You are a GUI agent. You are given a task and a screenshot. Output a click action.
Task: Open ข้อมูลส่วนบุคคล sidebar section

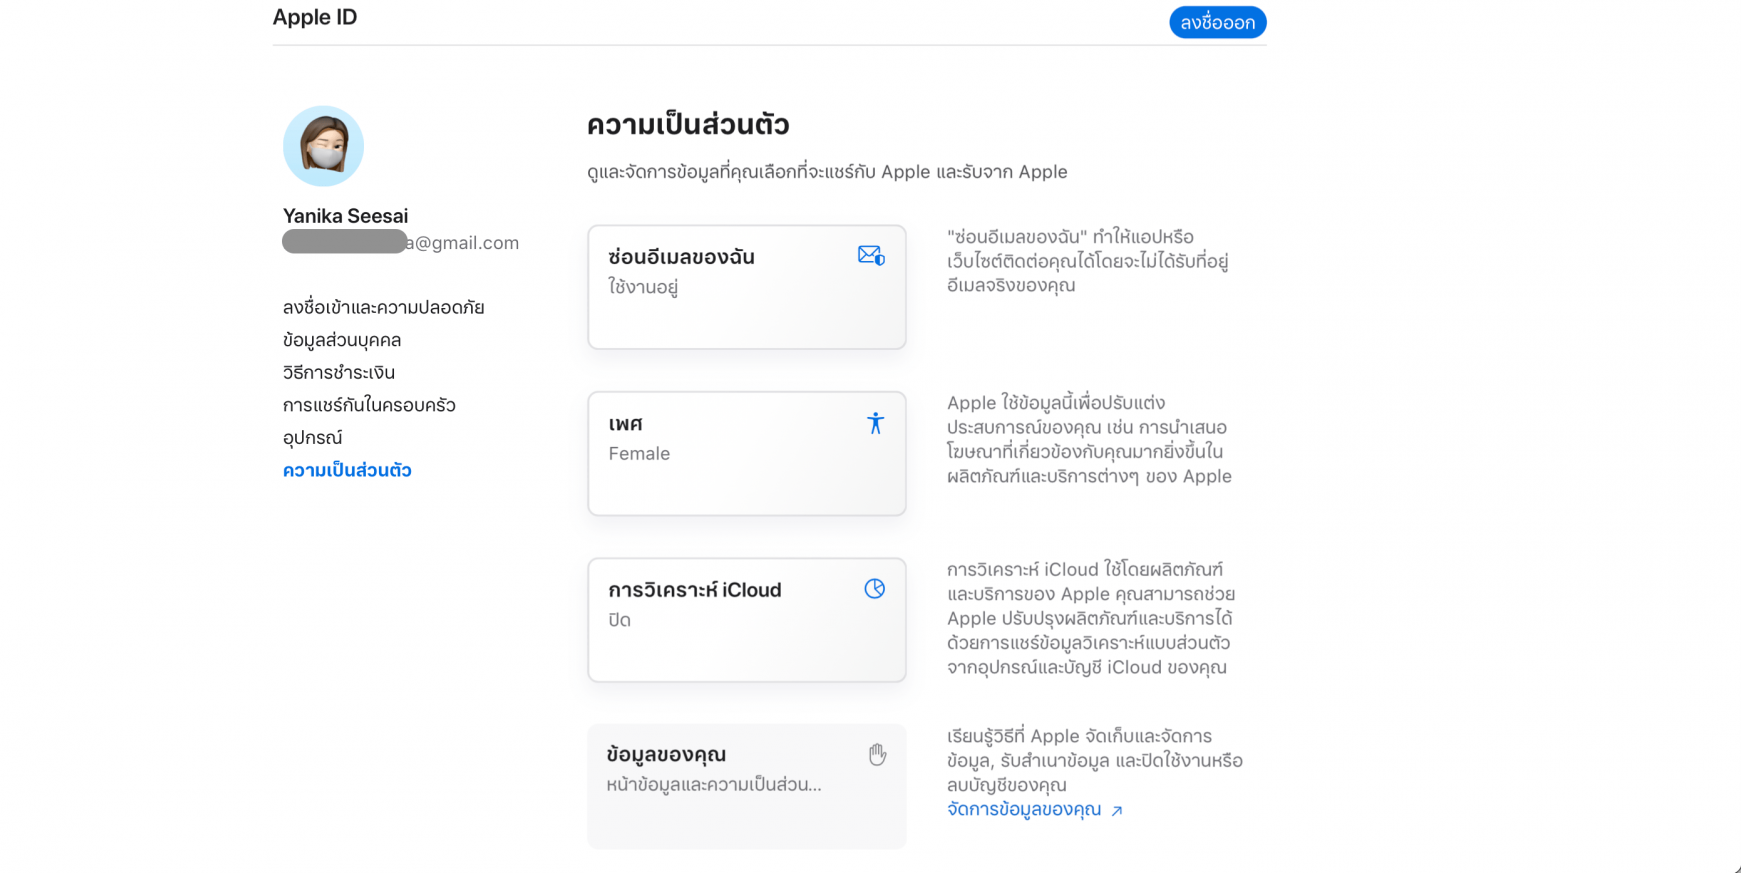(342, 340)
